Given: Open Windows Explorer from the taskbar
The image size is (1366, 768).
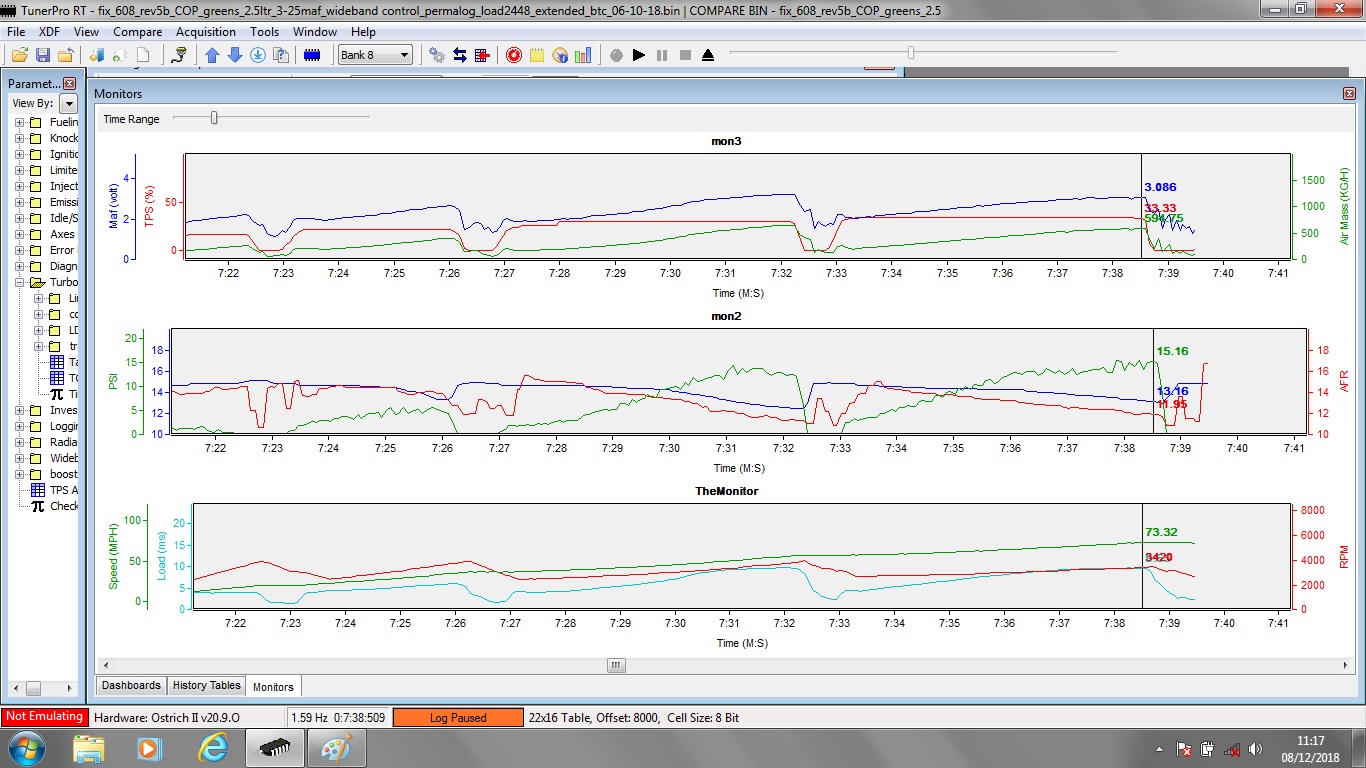Looking at the screenshot, I should point(89,748).
